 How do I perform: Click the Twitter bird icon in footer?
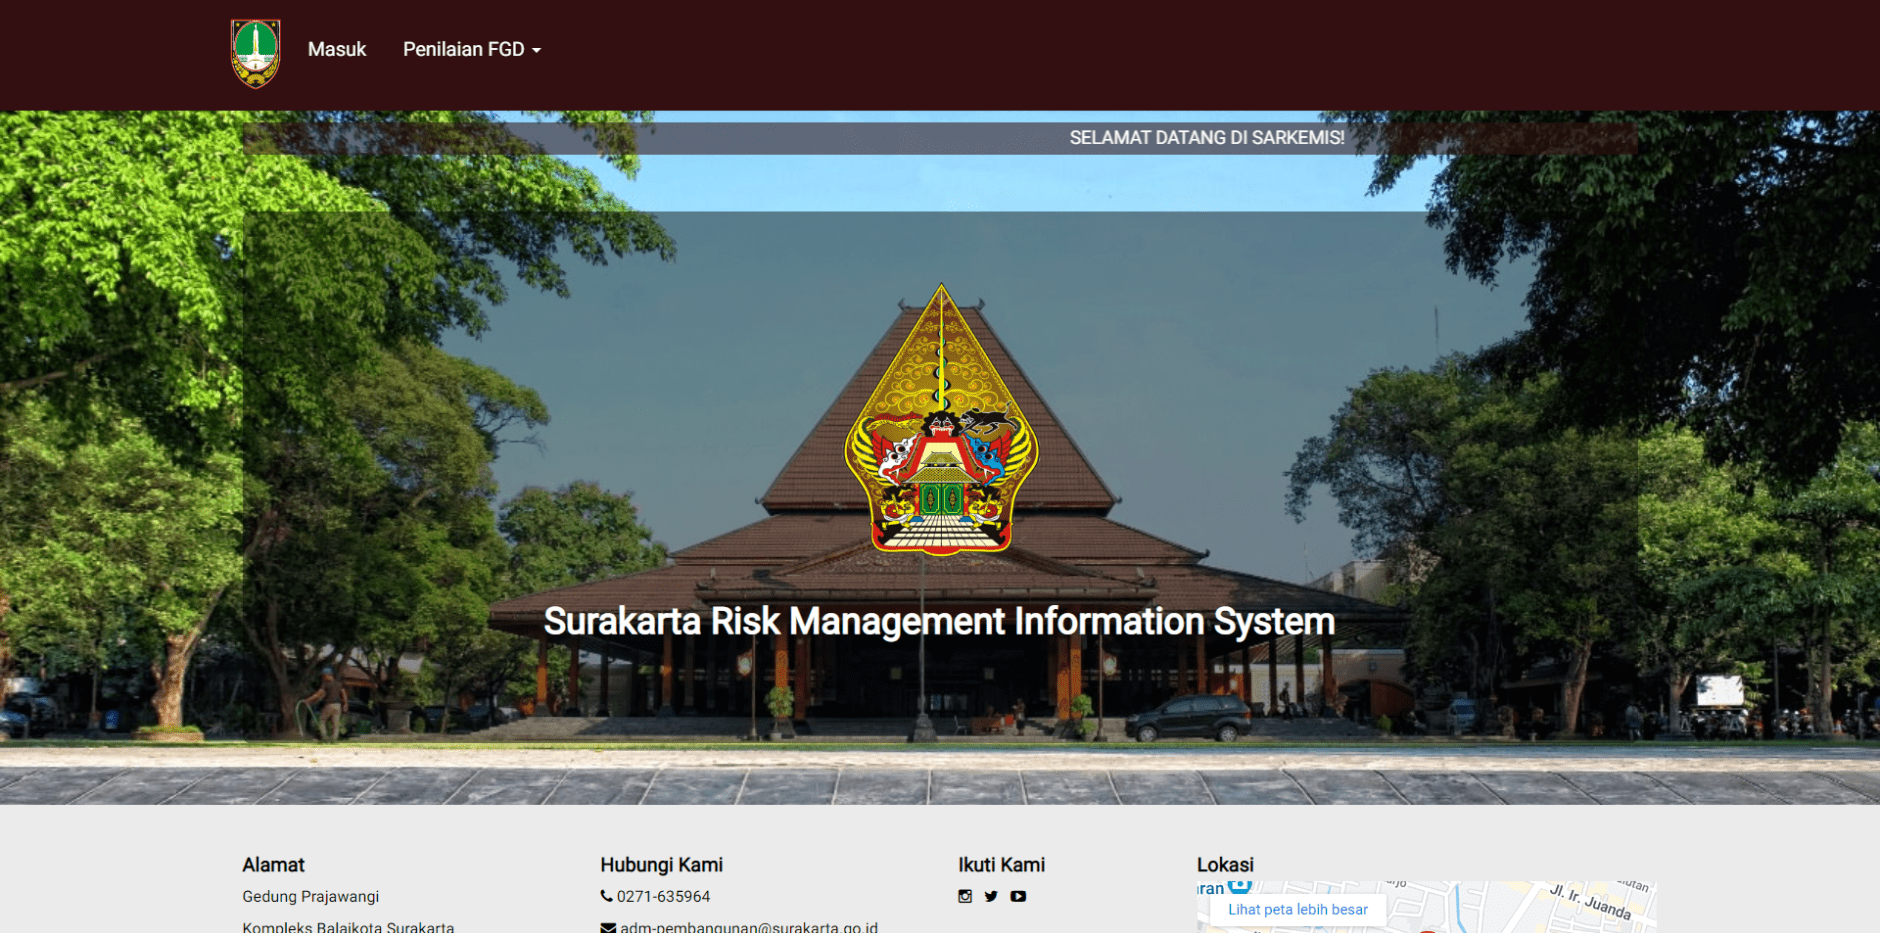(991, 896)
